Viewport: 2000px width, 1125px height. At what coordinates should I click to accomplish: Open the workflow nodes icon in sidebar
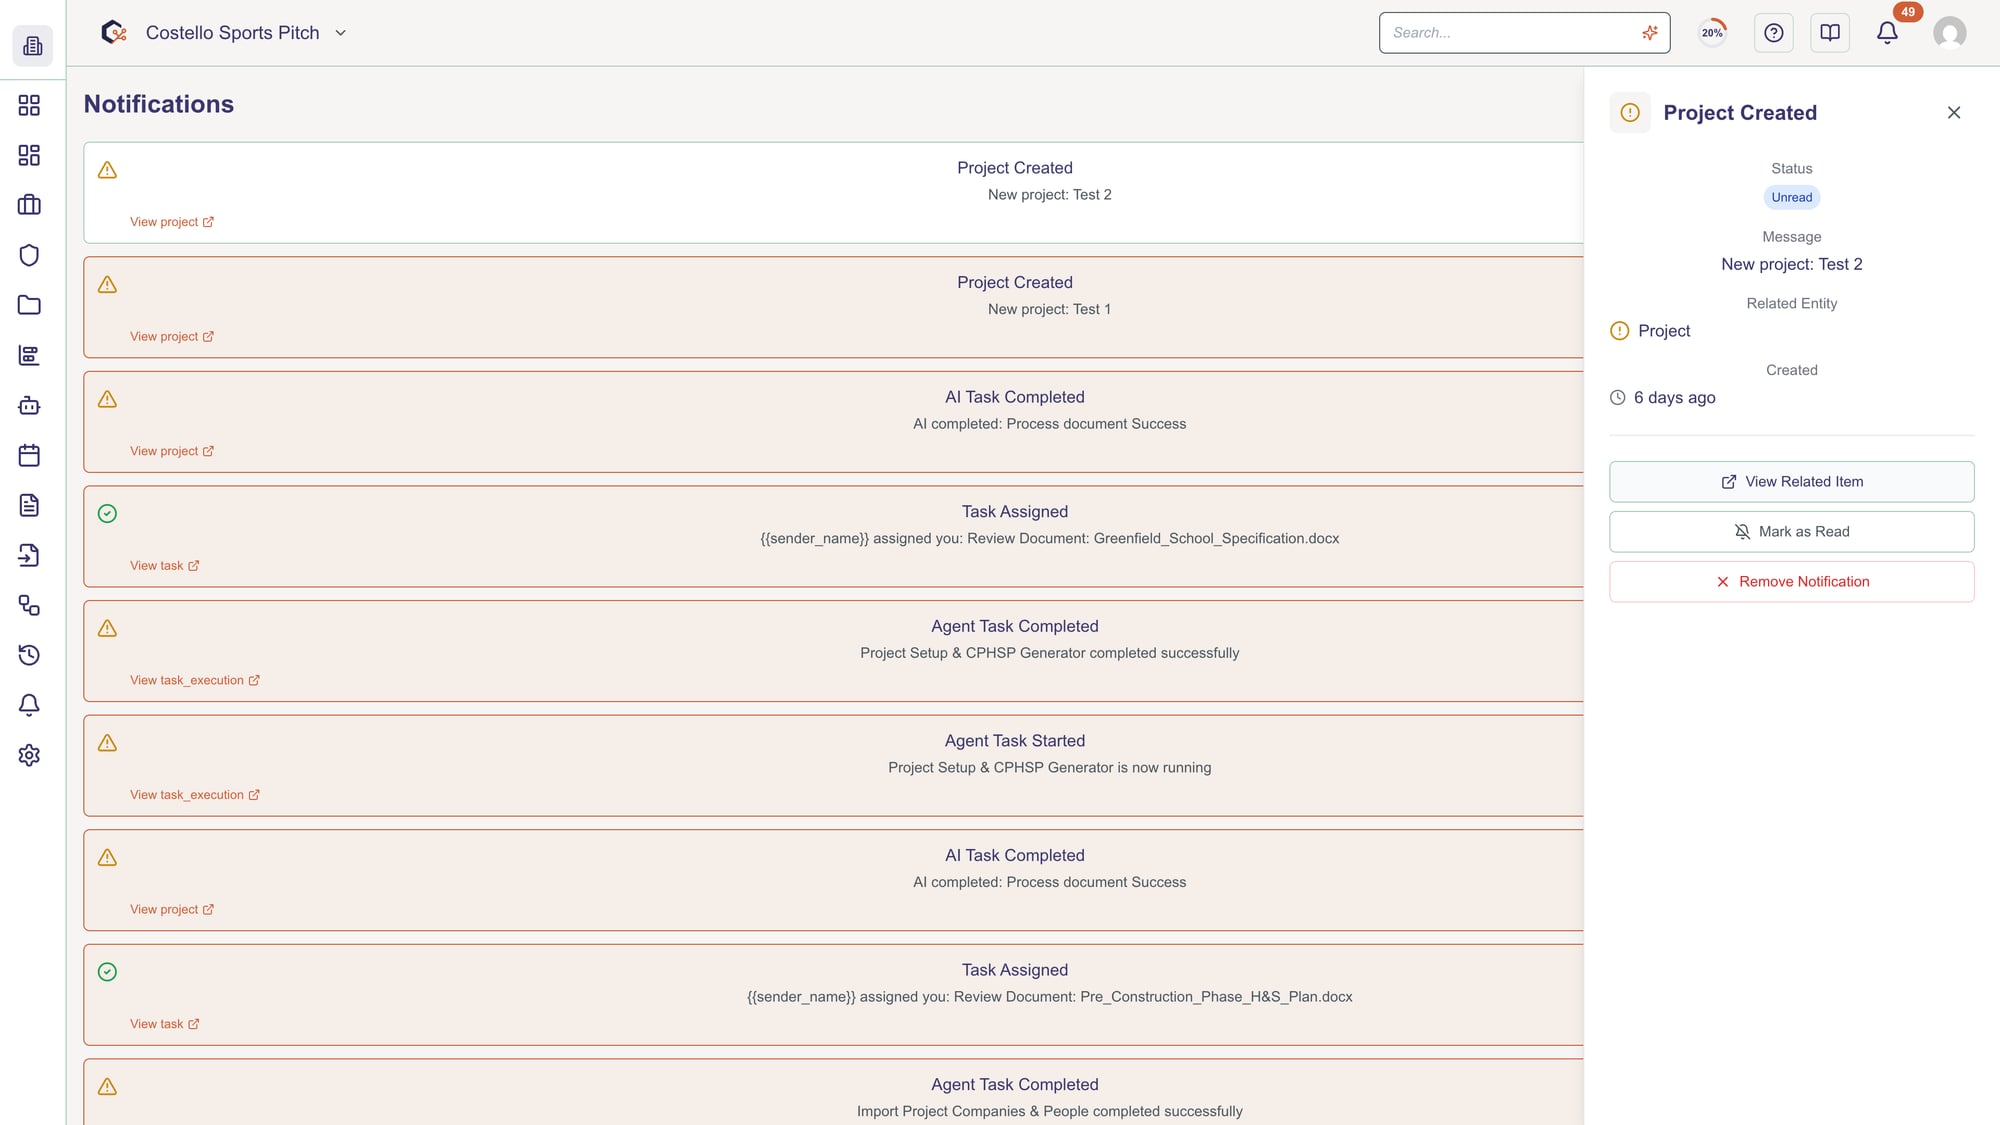29,606
